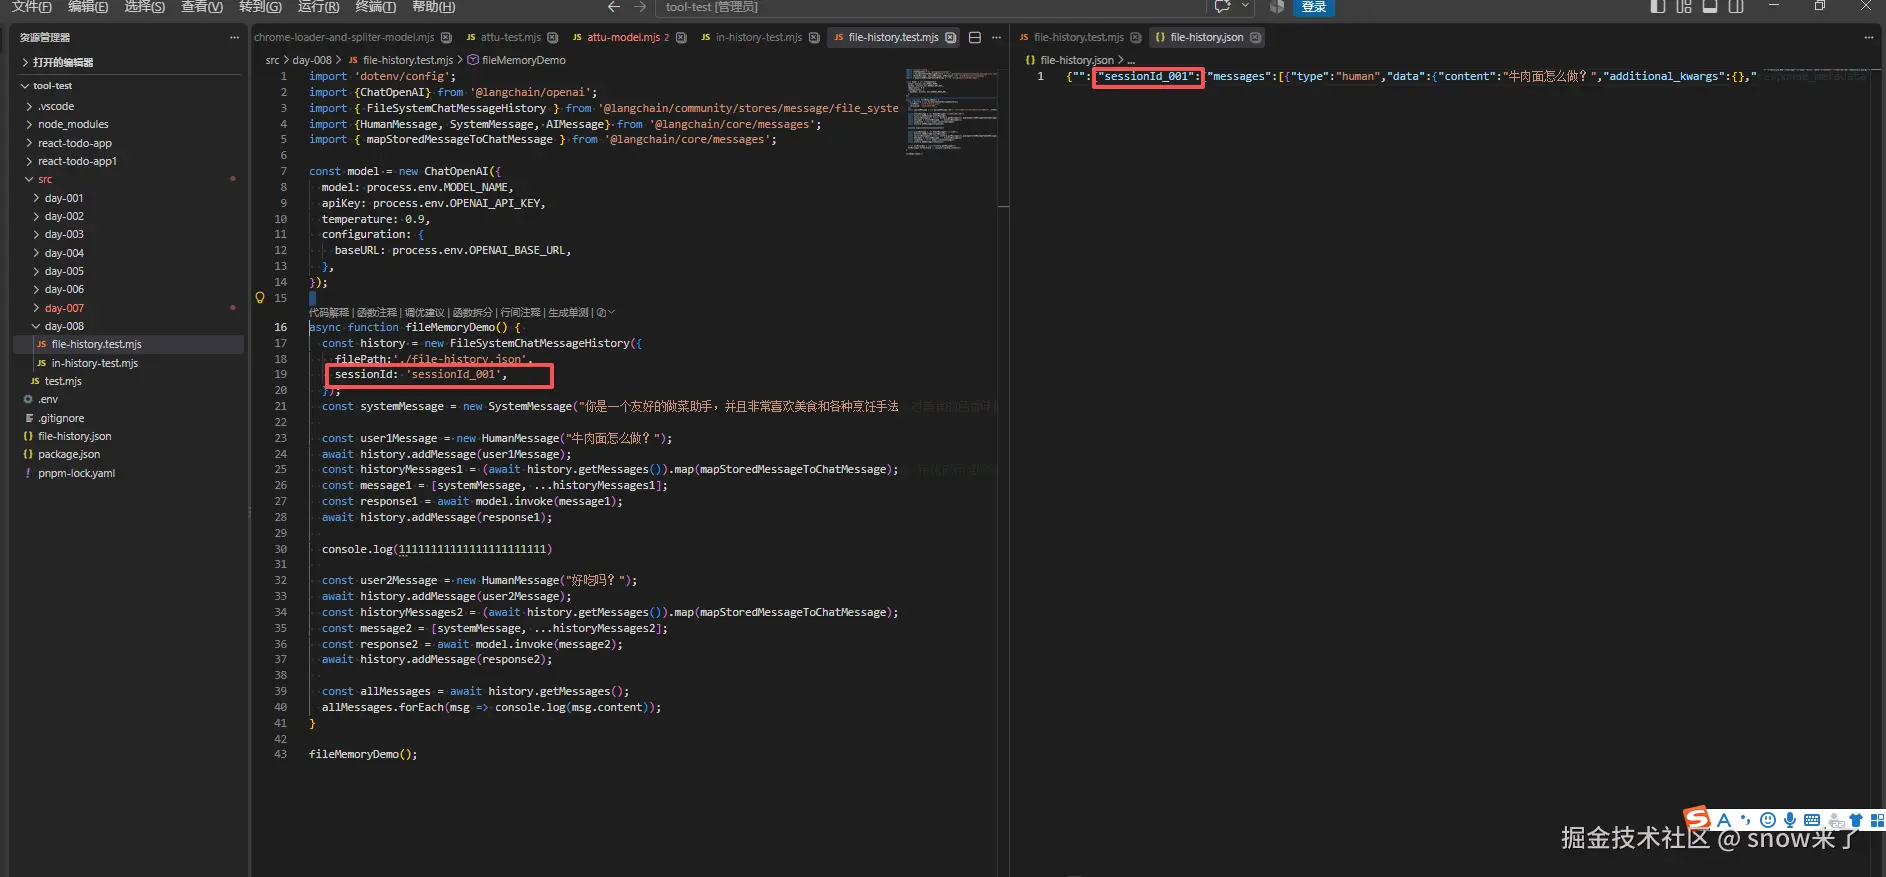This screenshot has width=1886, height=877.
Task: Switch to the in-history-test.mjs tab
Action: [x=758, y=37]
